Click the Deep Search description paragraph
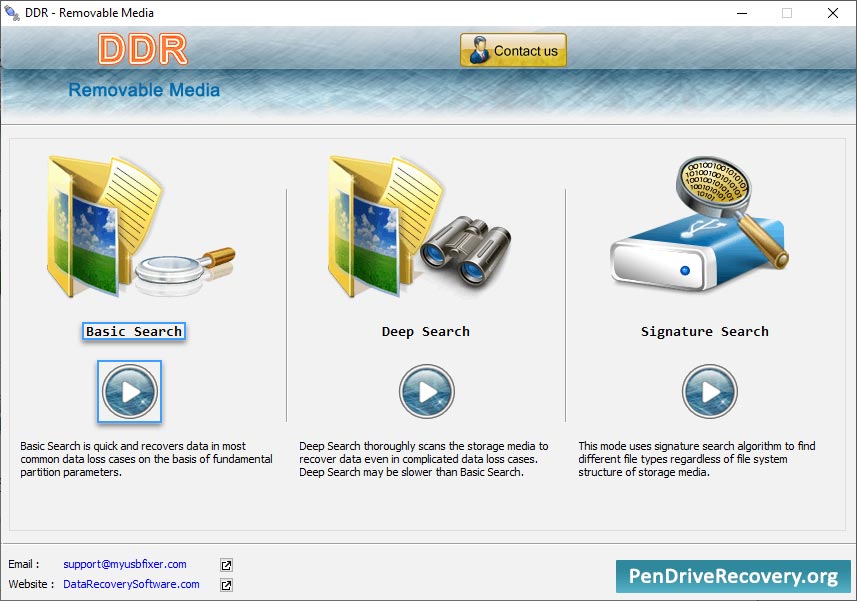This screenshot has width=857, height=601. (424, 459)
